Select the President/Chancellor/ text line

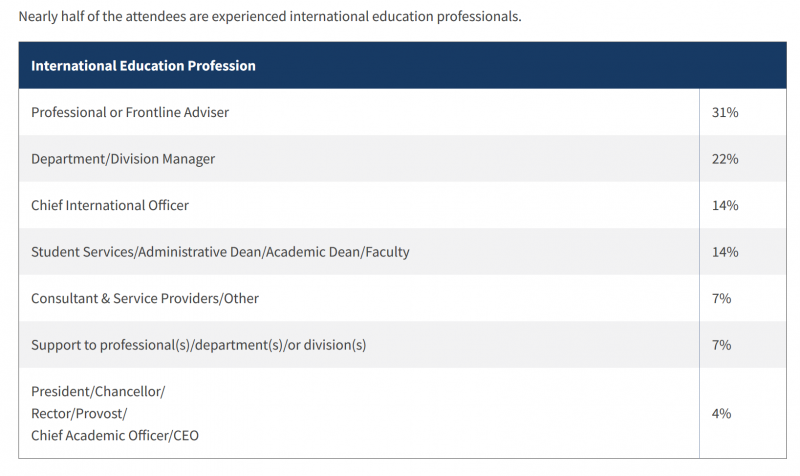tap(98, 391)
